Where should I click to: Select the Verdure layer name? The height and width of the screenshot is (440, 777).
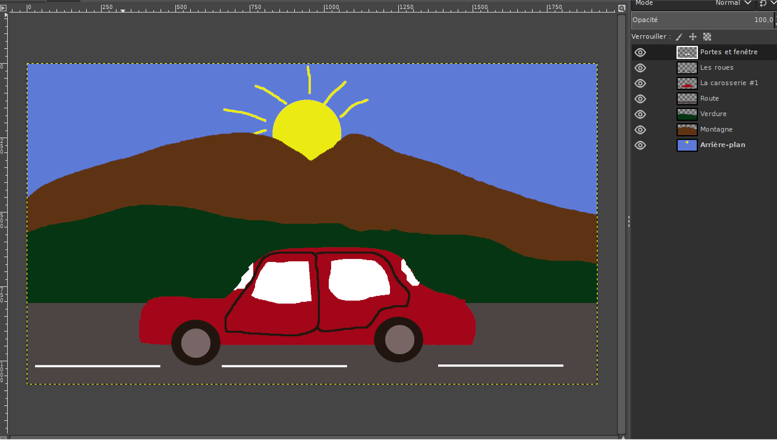[713, 114]
